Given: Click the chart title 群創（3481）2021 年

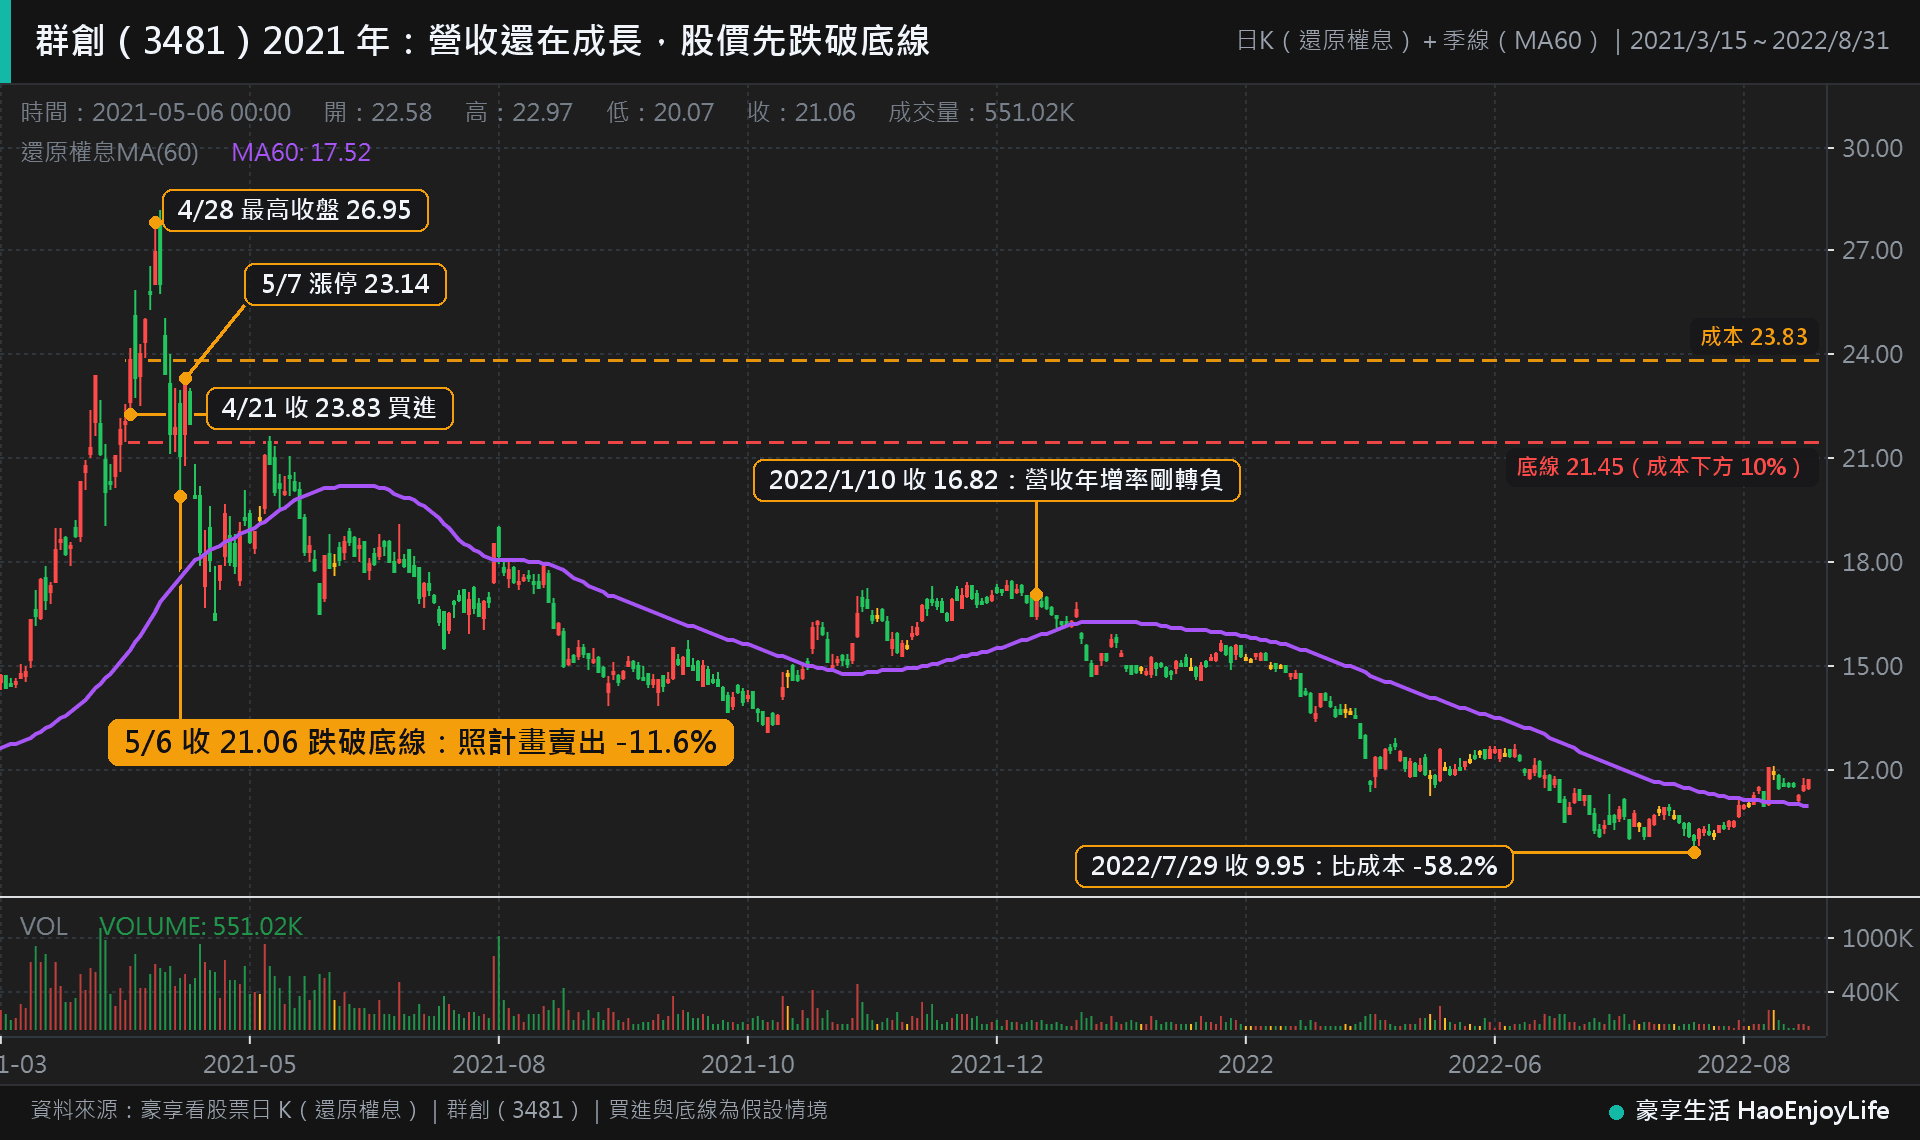Looking at the screenshot, I should pos(482,41).
